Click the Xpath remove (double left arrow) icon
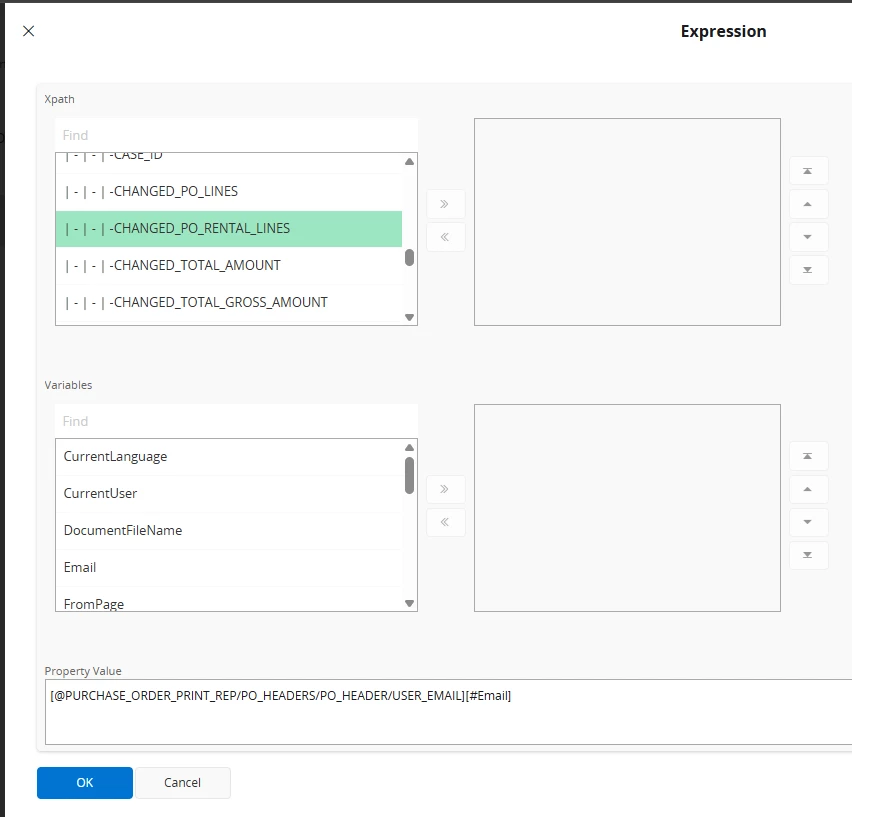The width and height of the screenshot is (873, 817). 445,237
